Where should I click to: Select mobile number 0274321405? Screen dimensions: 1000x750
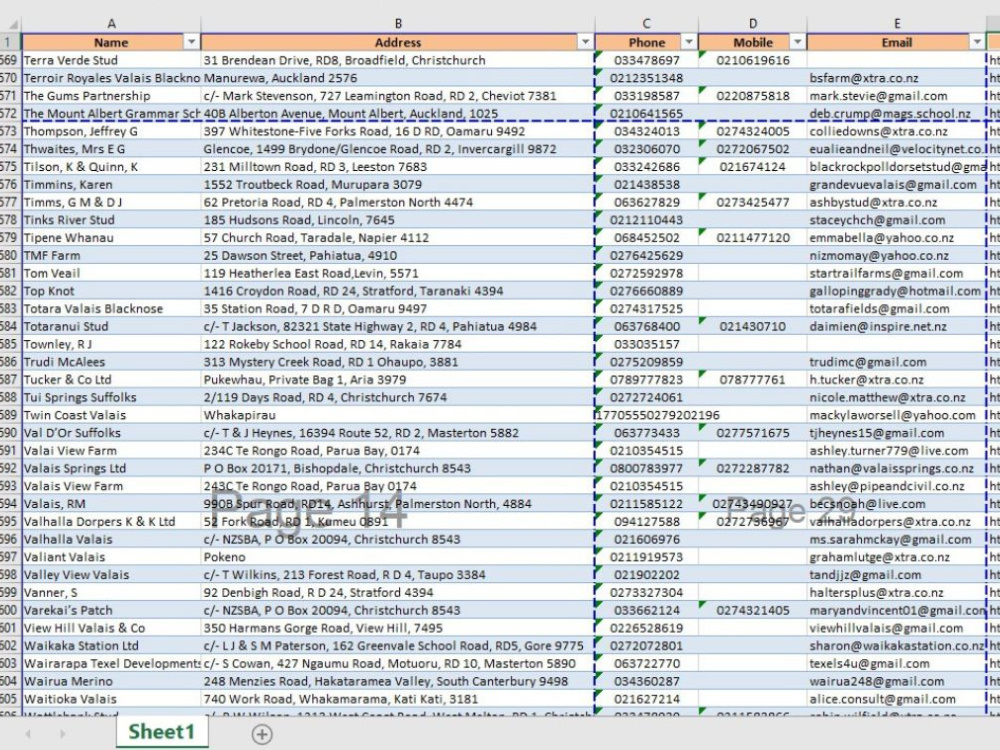tap(753, 610)
